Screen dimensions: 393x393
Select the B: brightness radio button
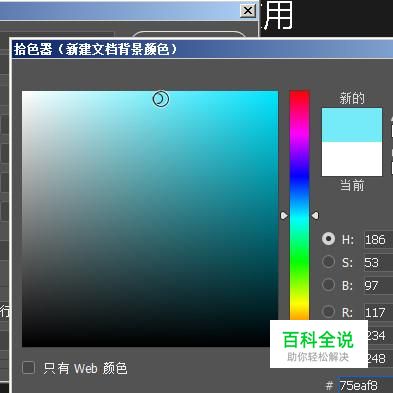click(328, 285)
